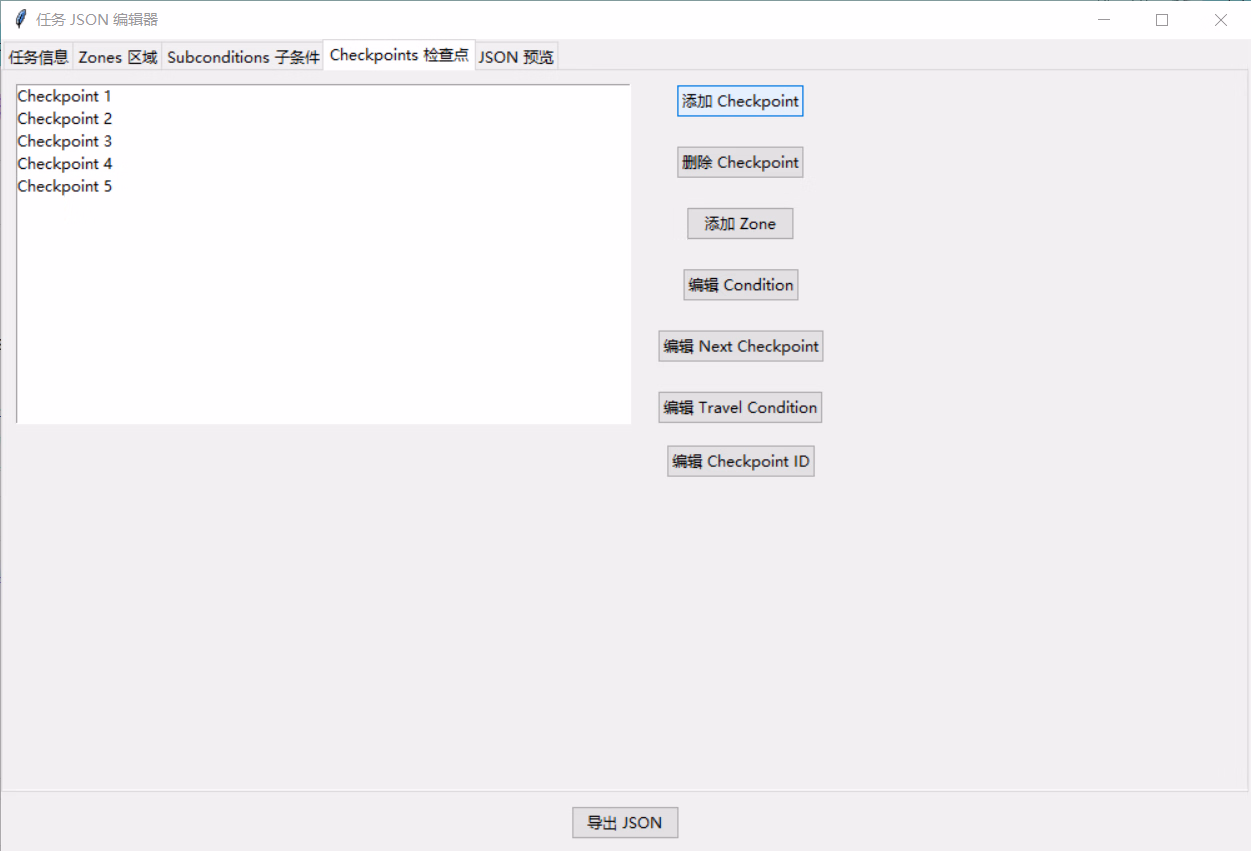The width and height of the screenshot is (1251, 851).
Task: Click 编辑 Travel Condition button
Action: point(740,407)
